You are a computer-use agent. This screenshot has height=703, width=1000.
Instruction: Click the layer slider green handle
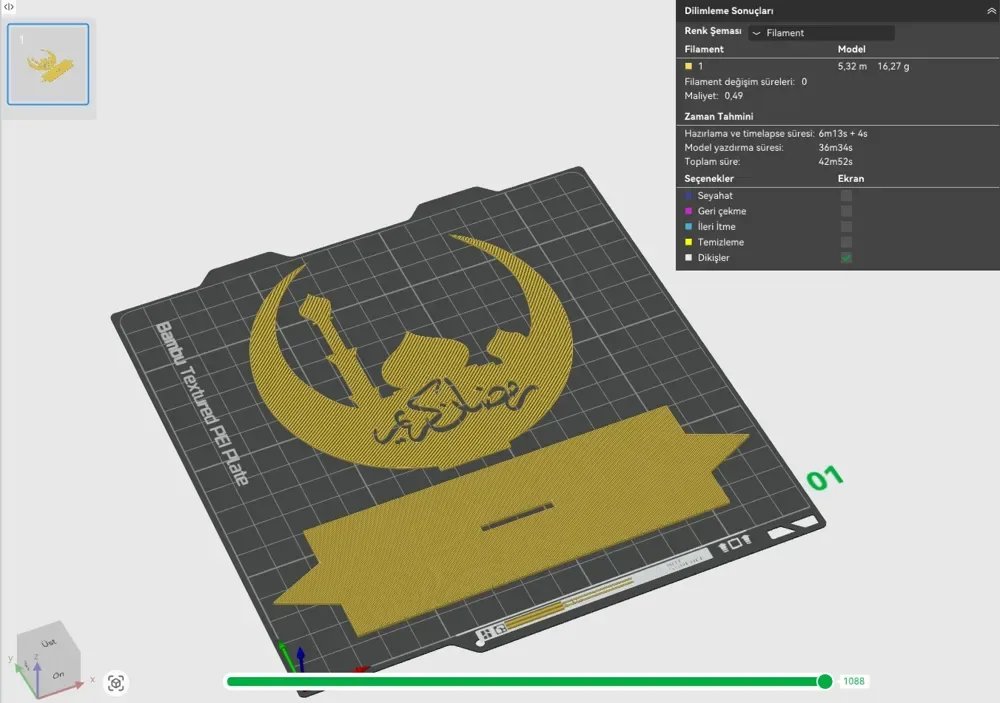[825, 681]
